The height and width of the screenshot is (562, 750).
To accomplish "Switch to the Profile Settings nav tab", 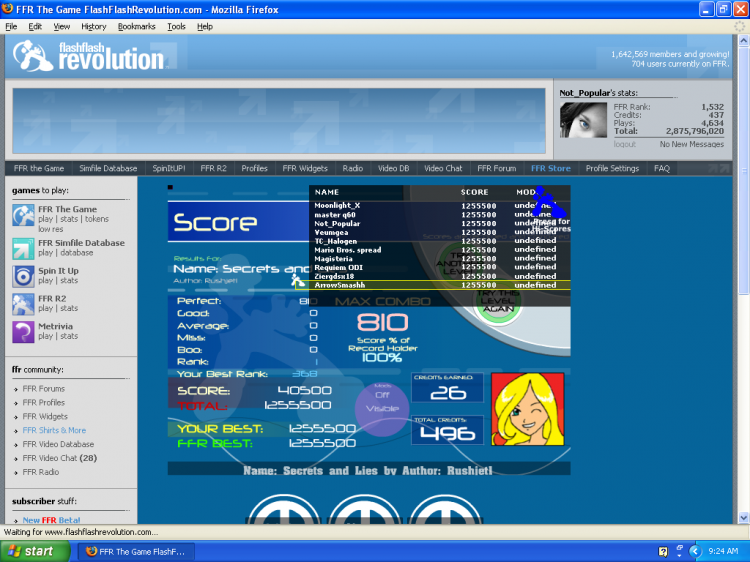I will click(612, 169).
